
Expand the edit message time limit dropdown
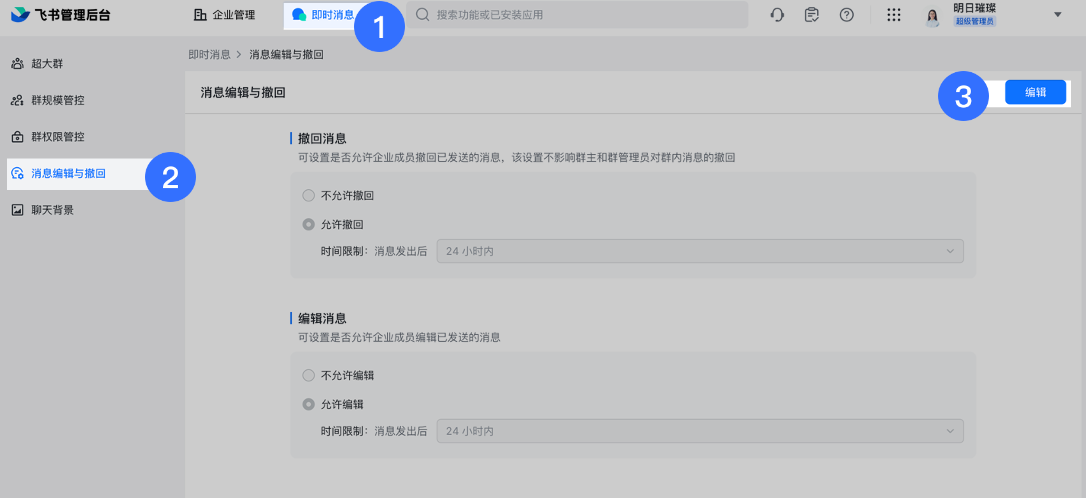(x=700, y=431)
